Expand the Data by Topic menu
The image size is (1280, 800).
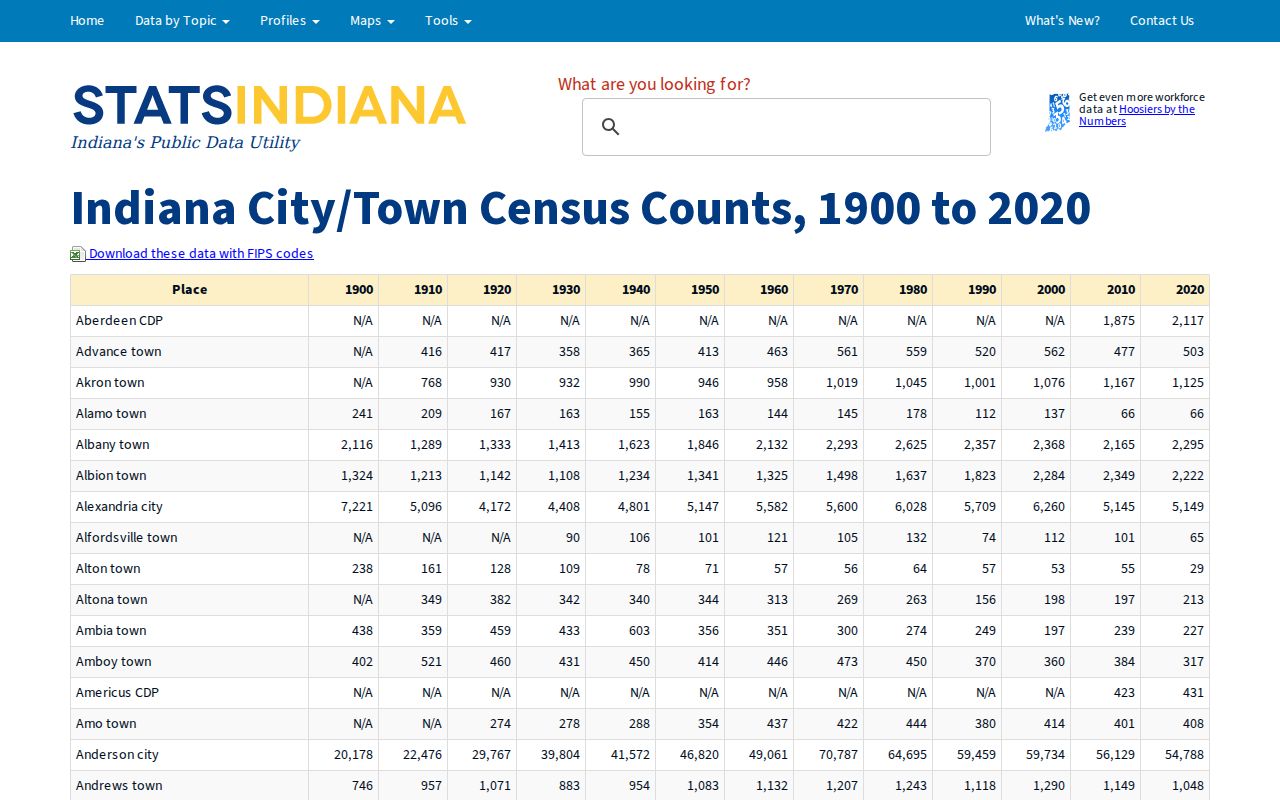pos(182,20)
